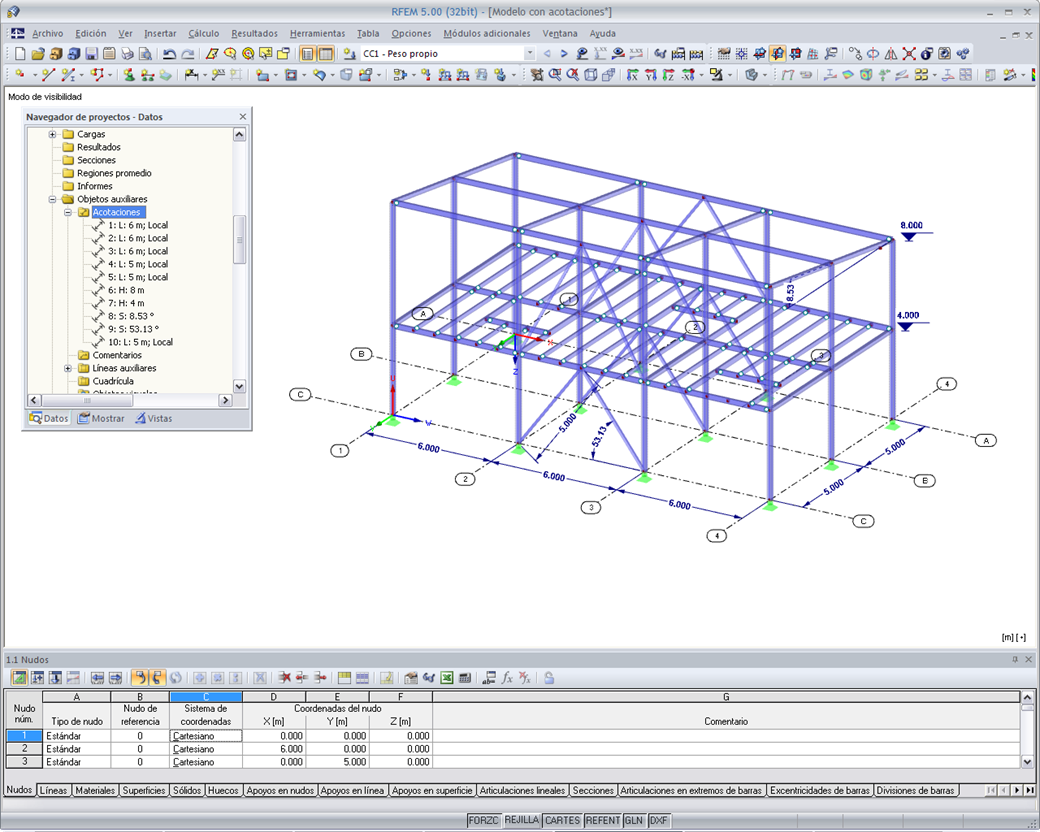Open the Archivo menu

point(47,33)
